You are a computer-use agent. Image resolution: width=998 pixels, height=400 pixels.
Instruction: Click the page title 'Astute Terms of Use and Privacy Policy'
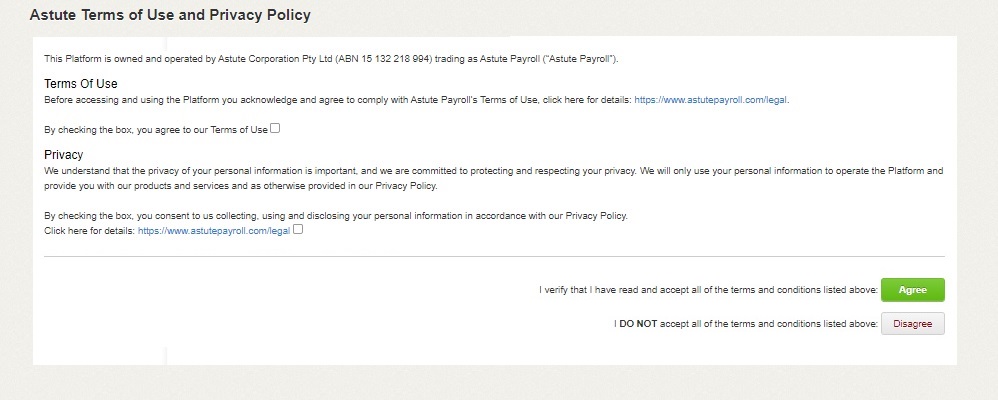click(170, 16)
